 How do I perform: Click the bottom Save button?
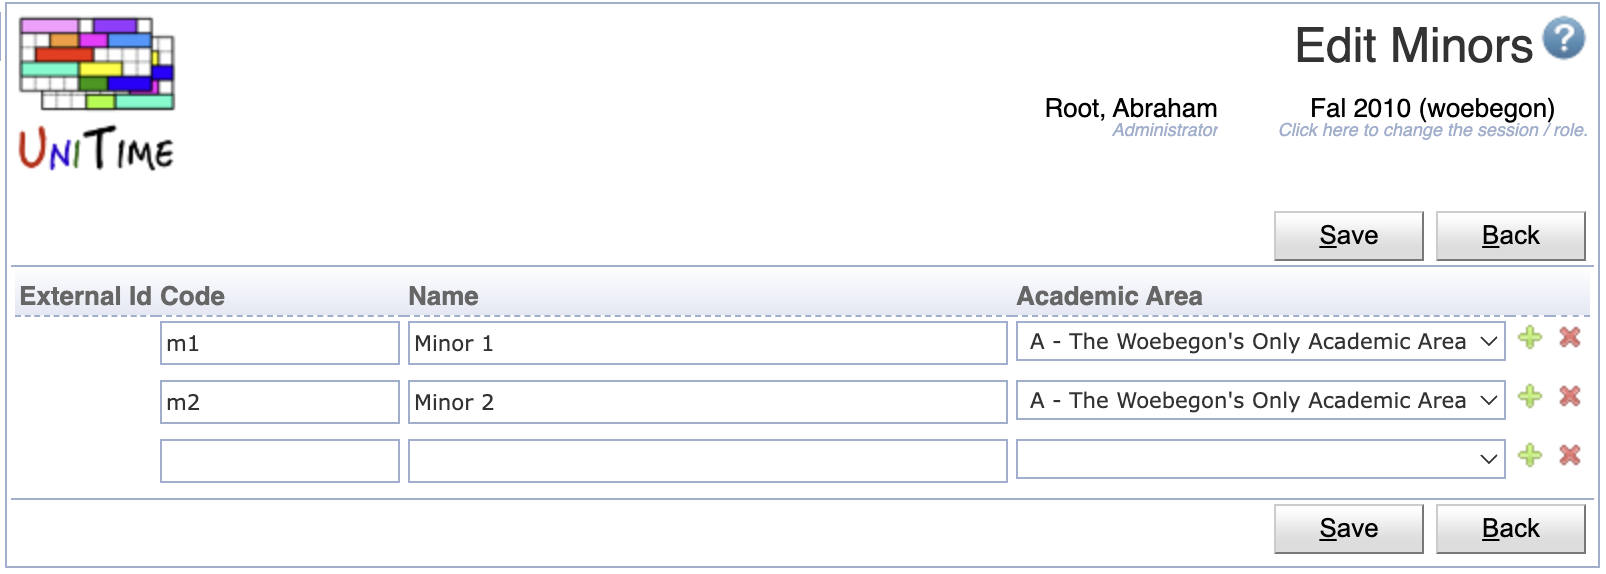[1349, 529]
